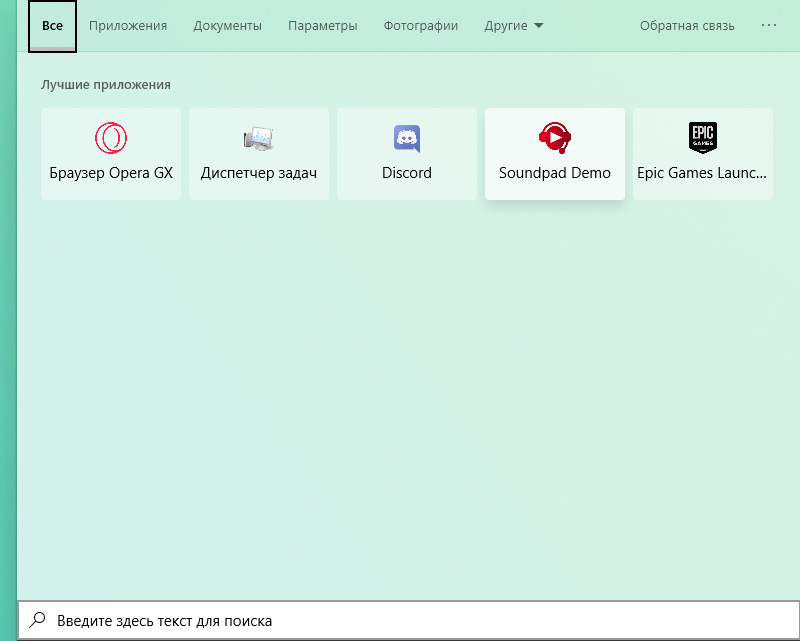Click the Диспетчер задач label
Image resolution: width=800 pixels, height=641 pixels.
coord(259,173)
